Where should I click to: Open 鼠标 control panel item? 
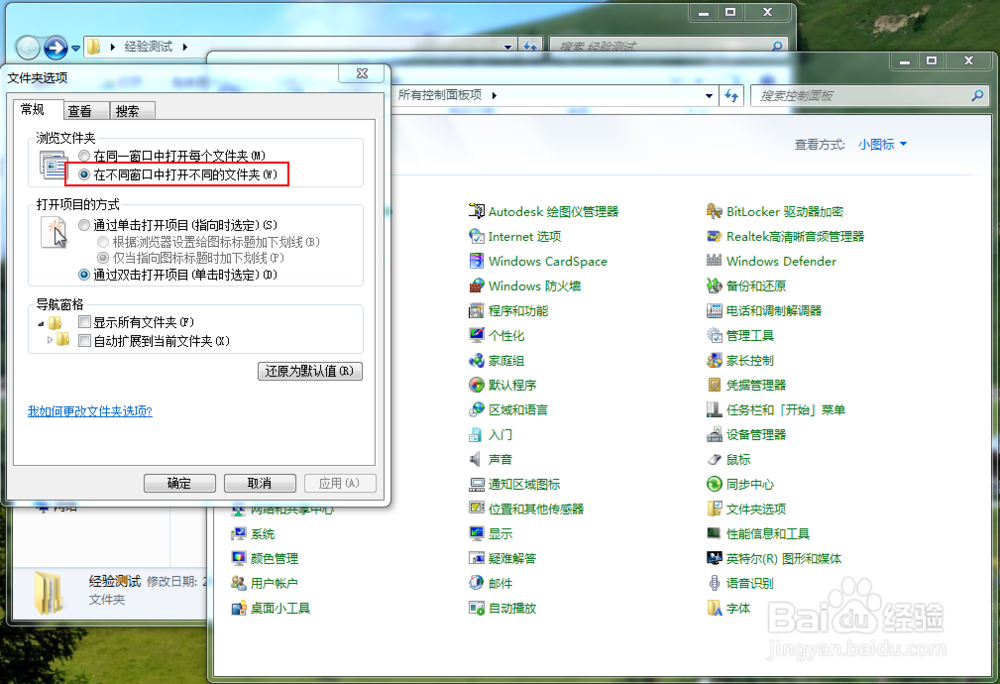[x=739, y=460]
